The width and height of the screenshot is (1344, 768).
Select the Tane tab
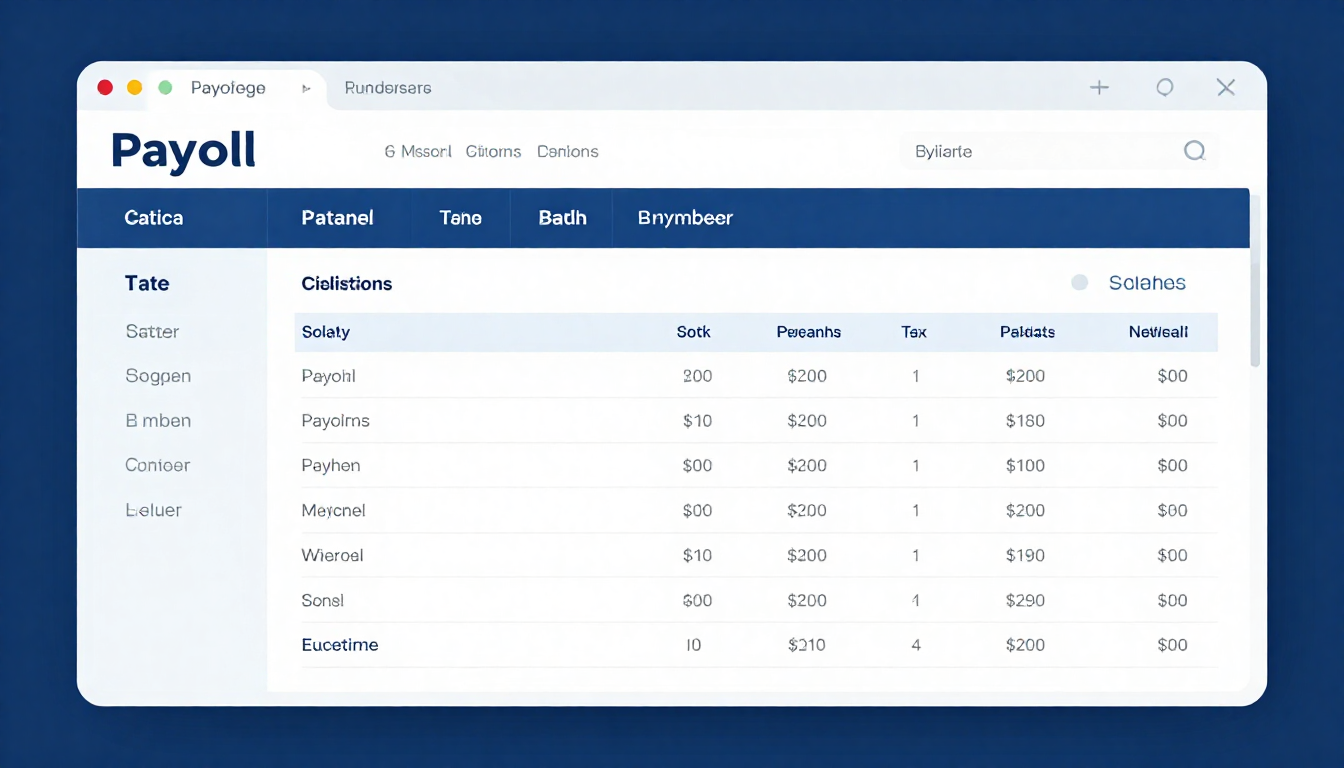(460, 218)
